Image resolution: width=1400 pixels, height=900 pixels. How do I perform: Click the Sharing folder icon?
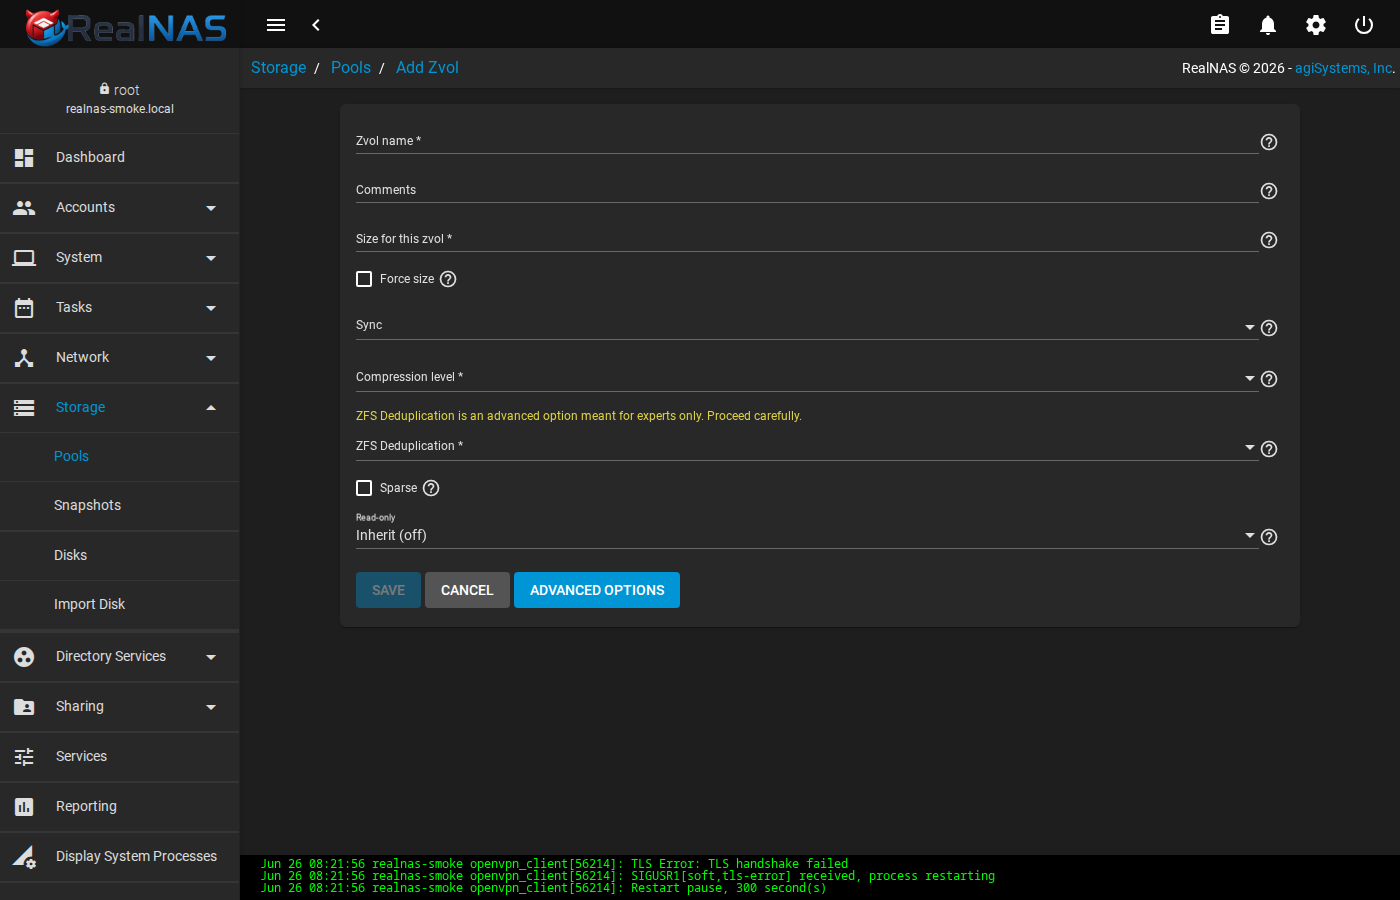[x=24, y=707]
